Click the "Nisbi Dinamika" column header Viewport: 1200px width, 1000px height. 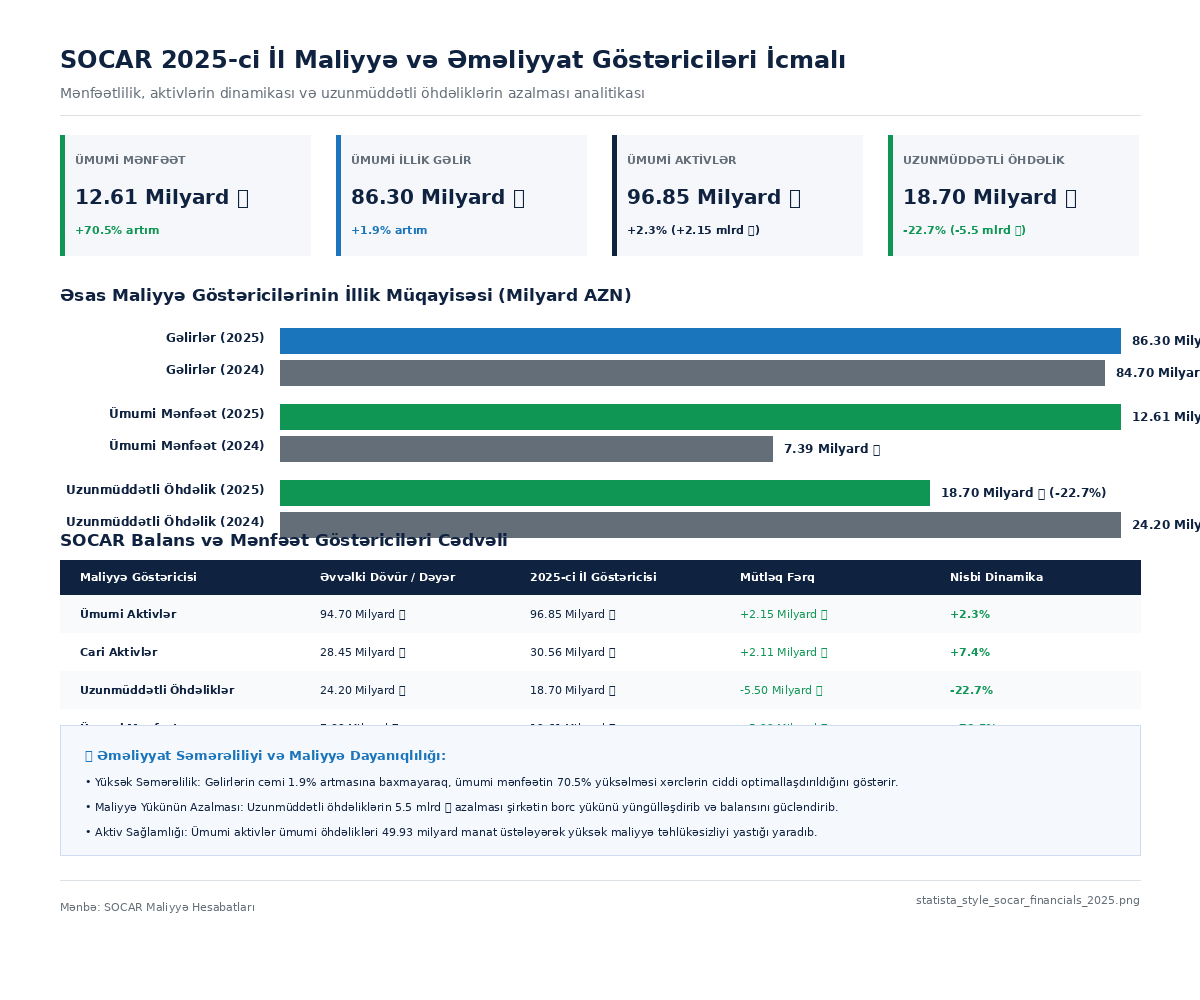[x=996, y=578]
